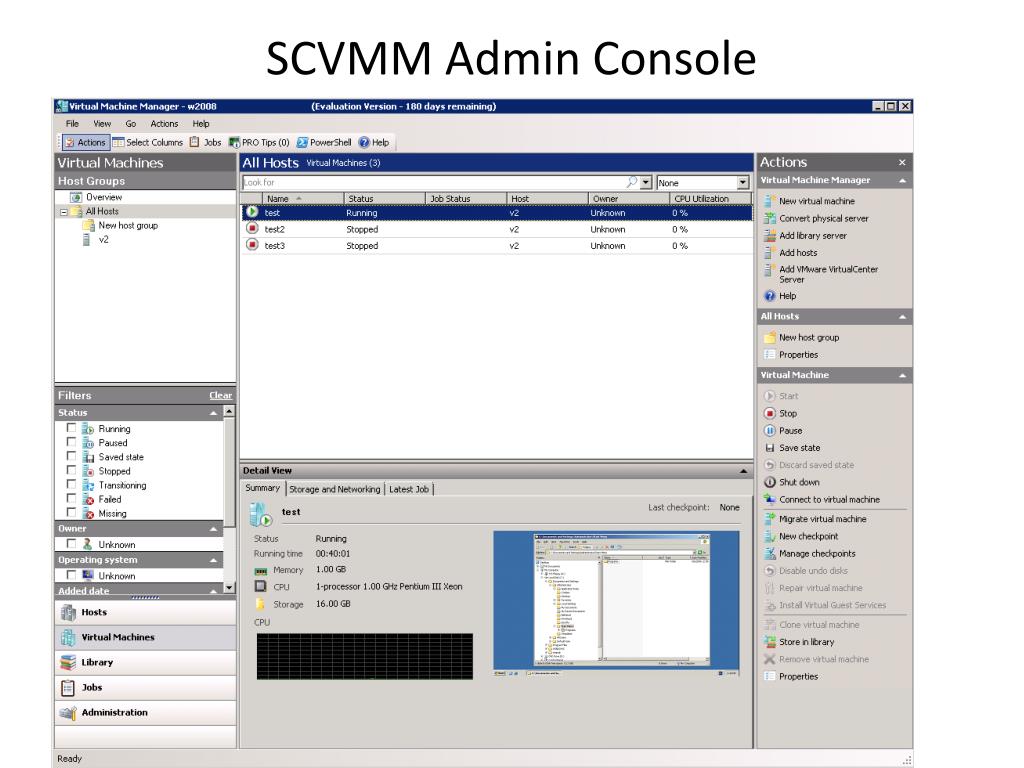
Task: Collapse the All Hosts actions section
Action: tap(903, 317)
